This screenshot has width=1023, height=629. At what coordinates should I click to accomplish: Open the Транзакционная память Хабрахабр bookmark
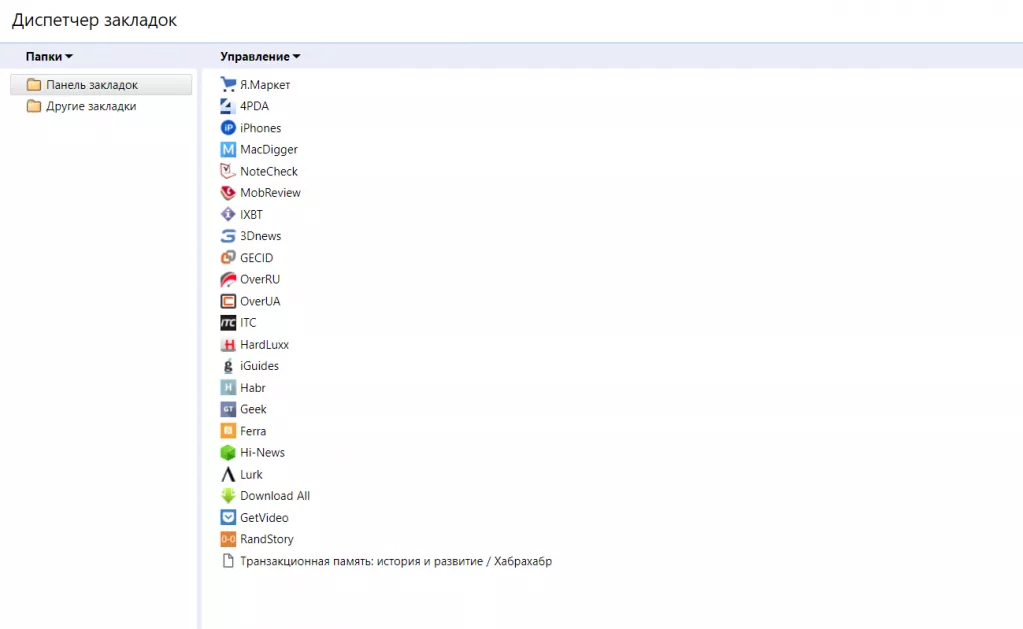(x=395, y=560)
